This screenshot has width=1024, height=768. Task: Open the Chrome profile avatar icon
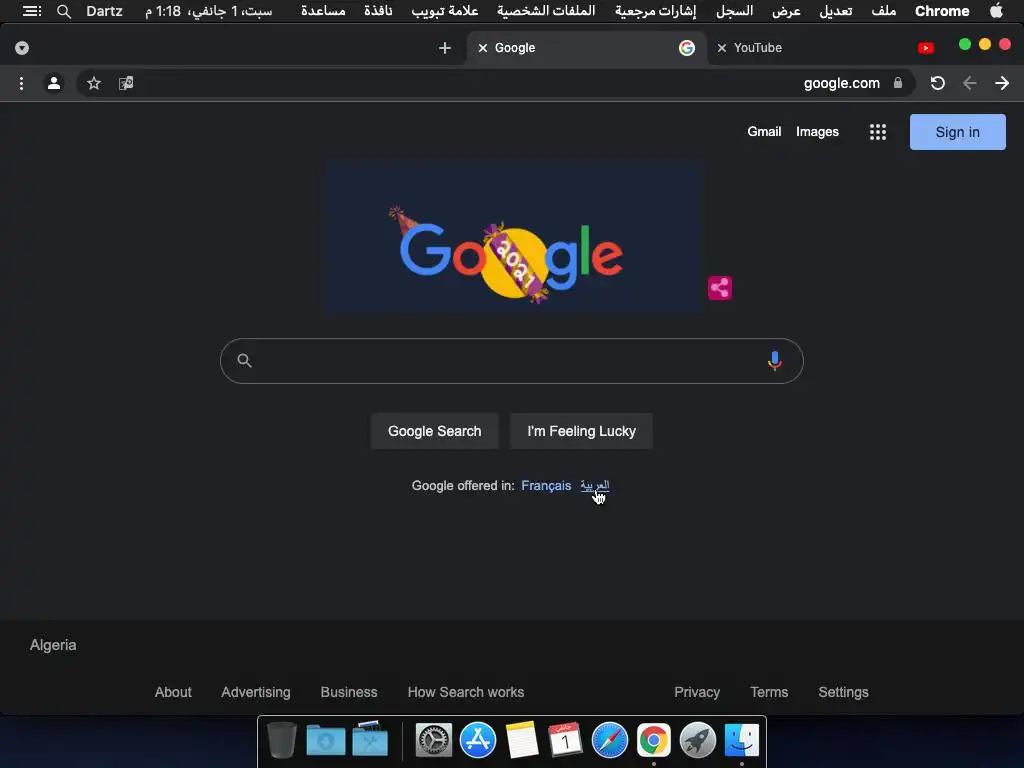point(54,83)
